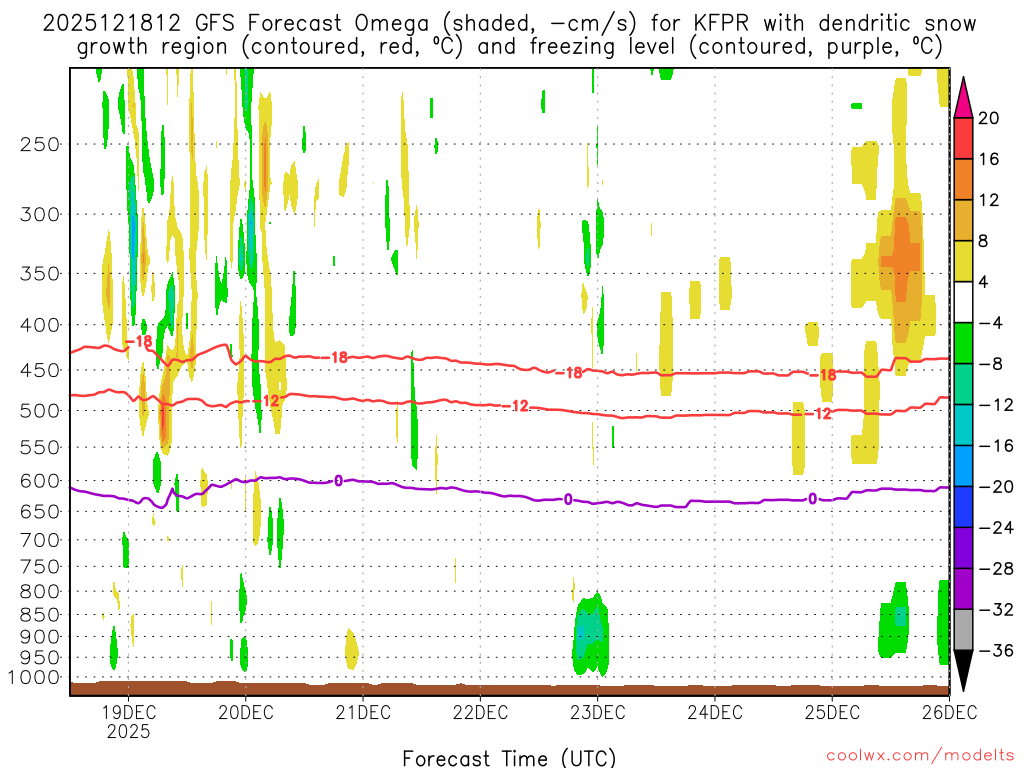Click the purple 0 contour label near 25DEC
This screenshot has height=768, width=1024.
812,500
